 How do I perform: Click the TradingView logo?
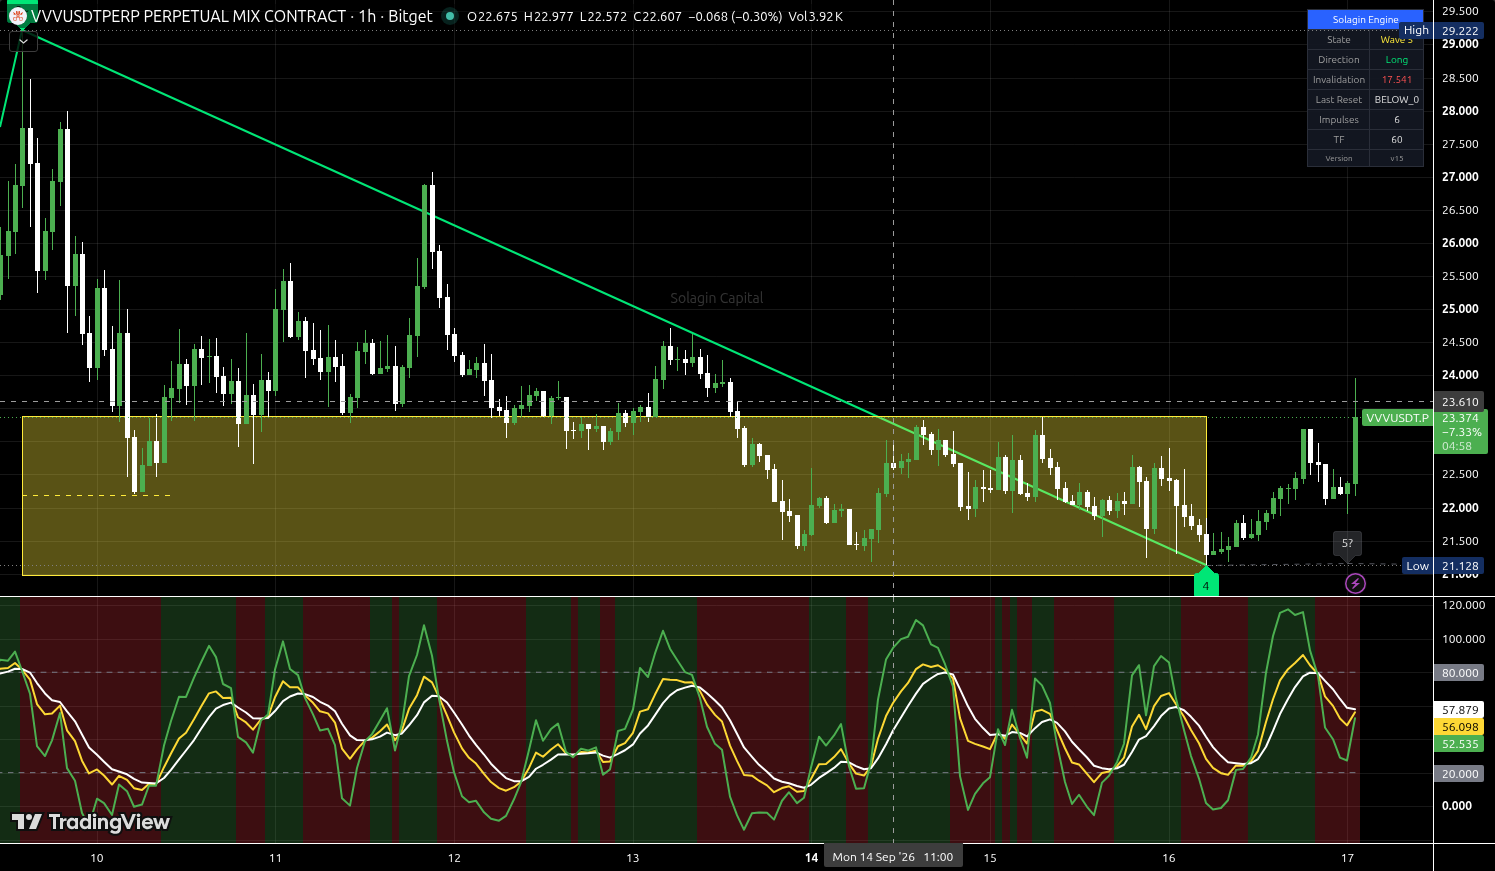(x=91, y=822)
